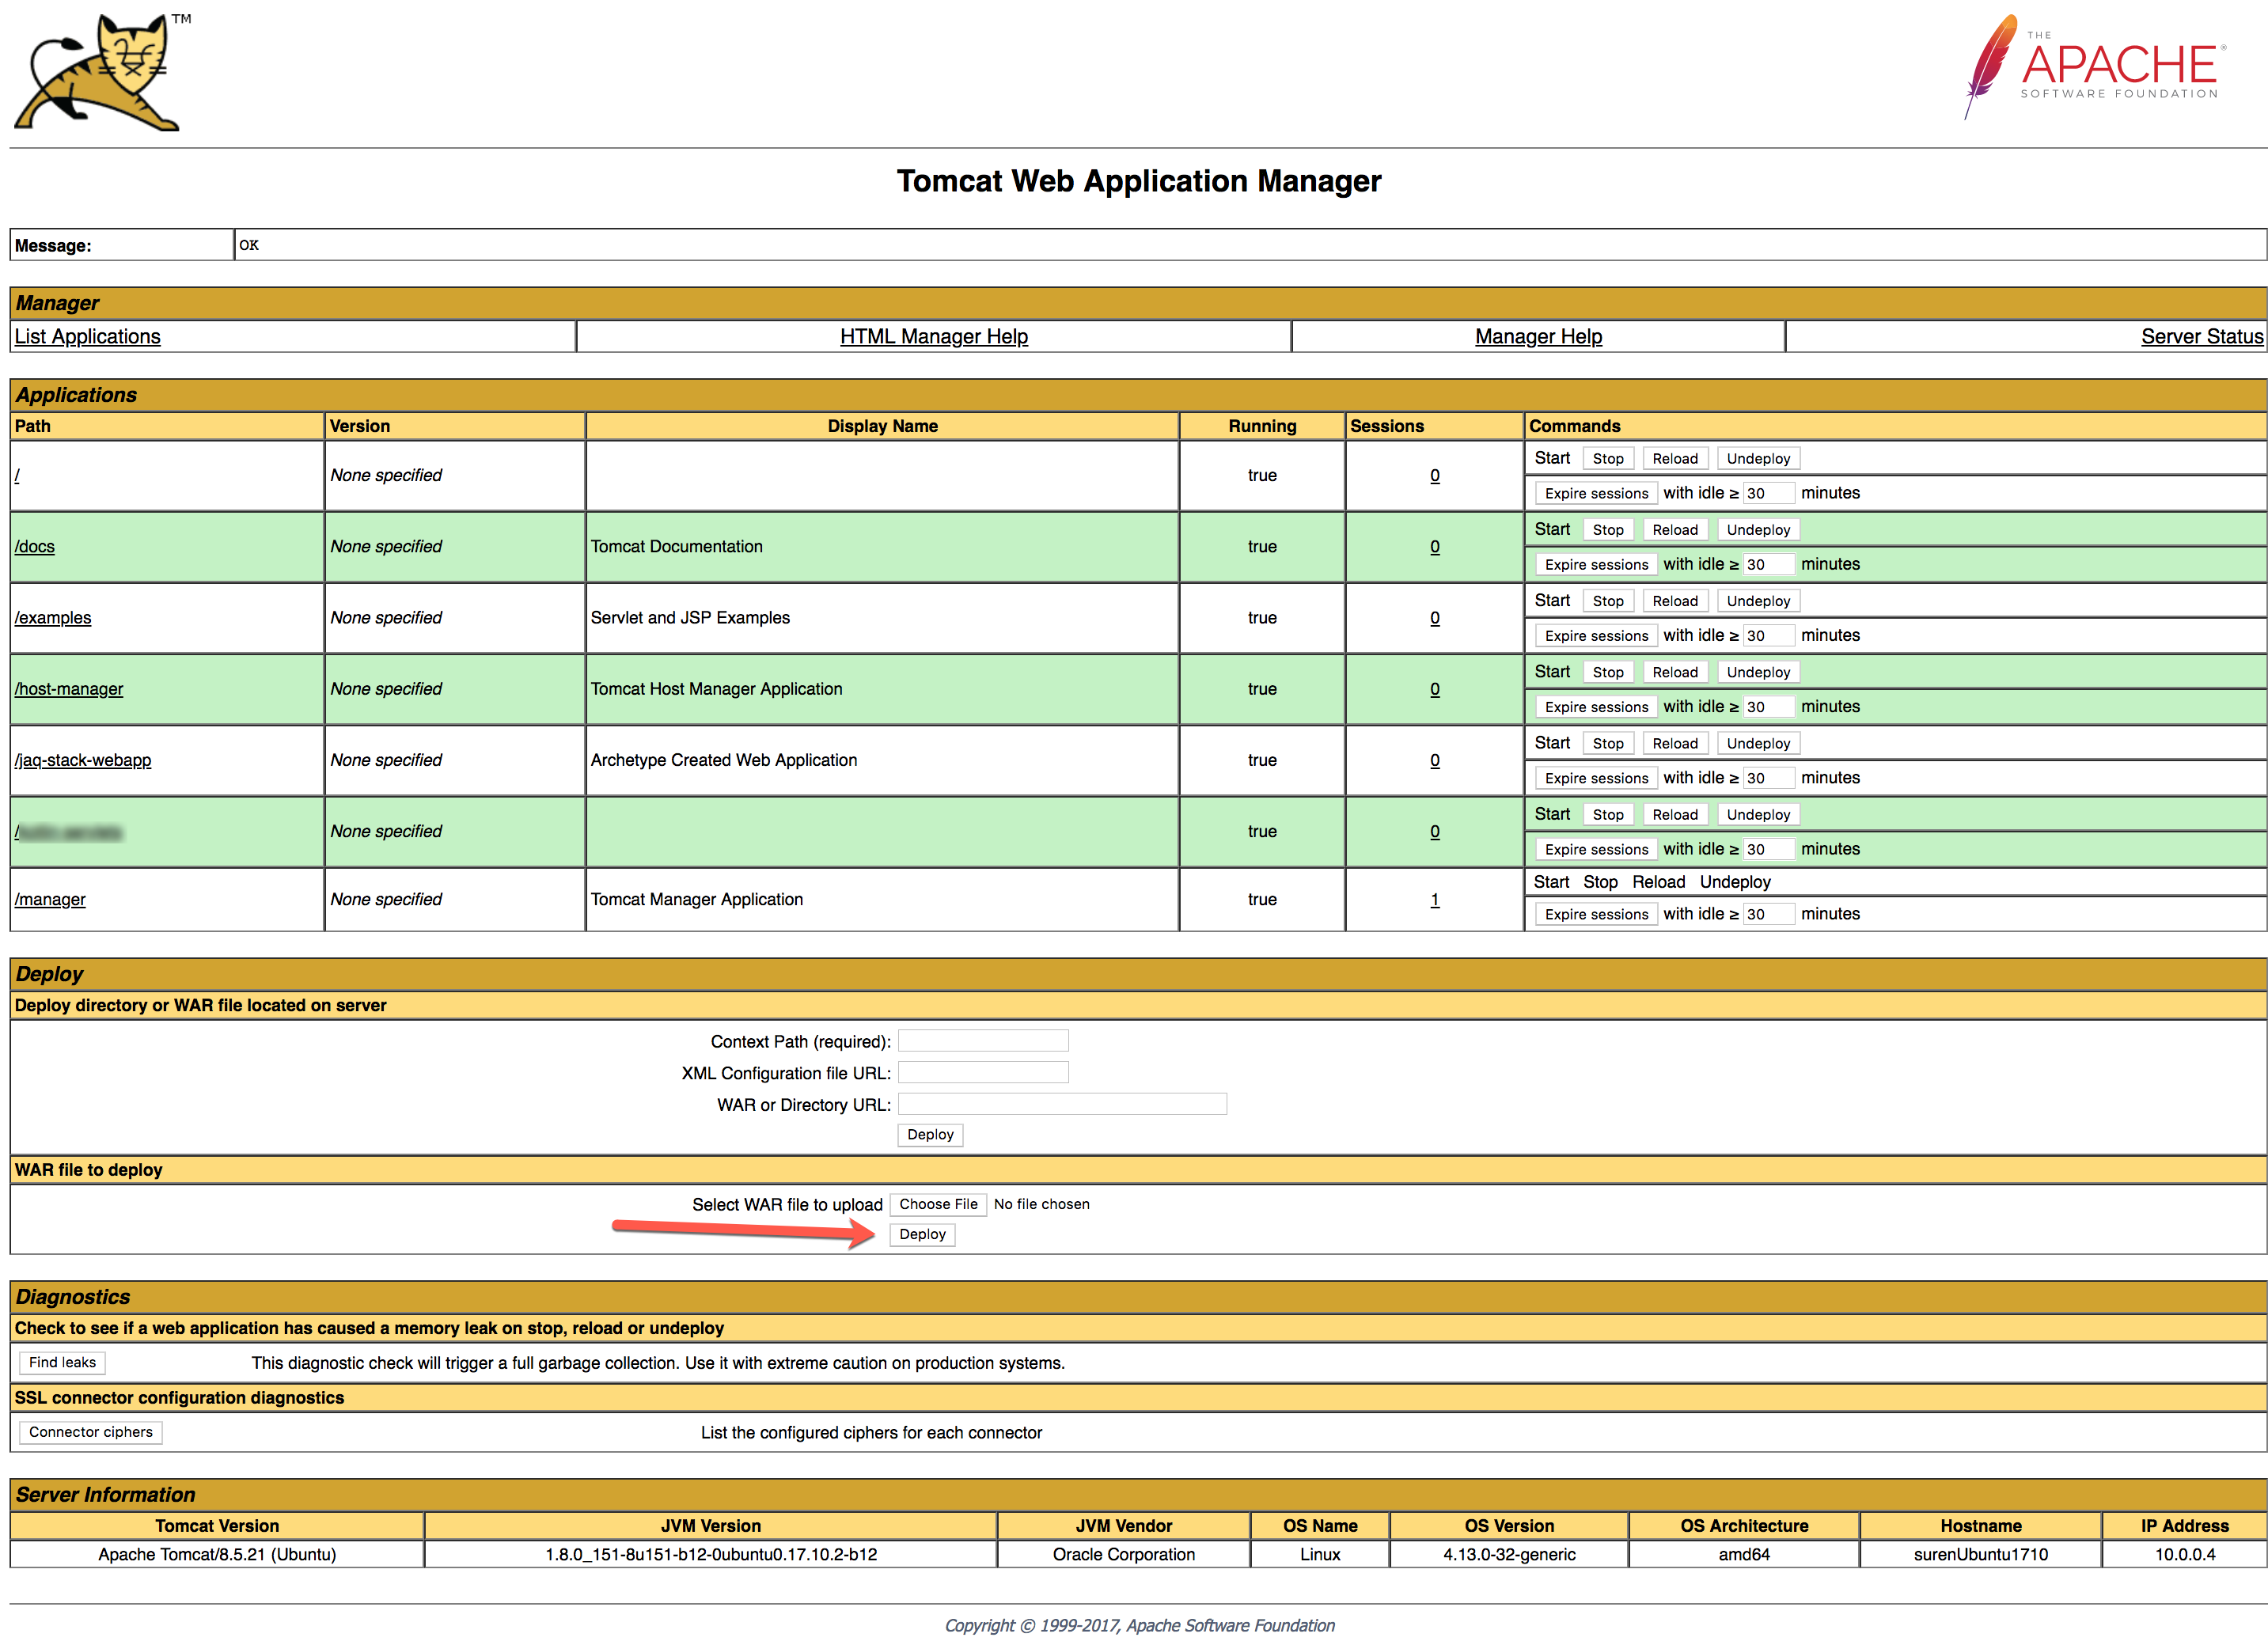Open the /examples path link
Screen dimensions: 2268x1645
point(53,618)
